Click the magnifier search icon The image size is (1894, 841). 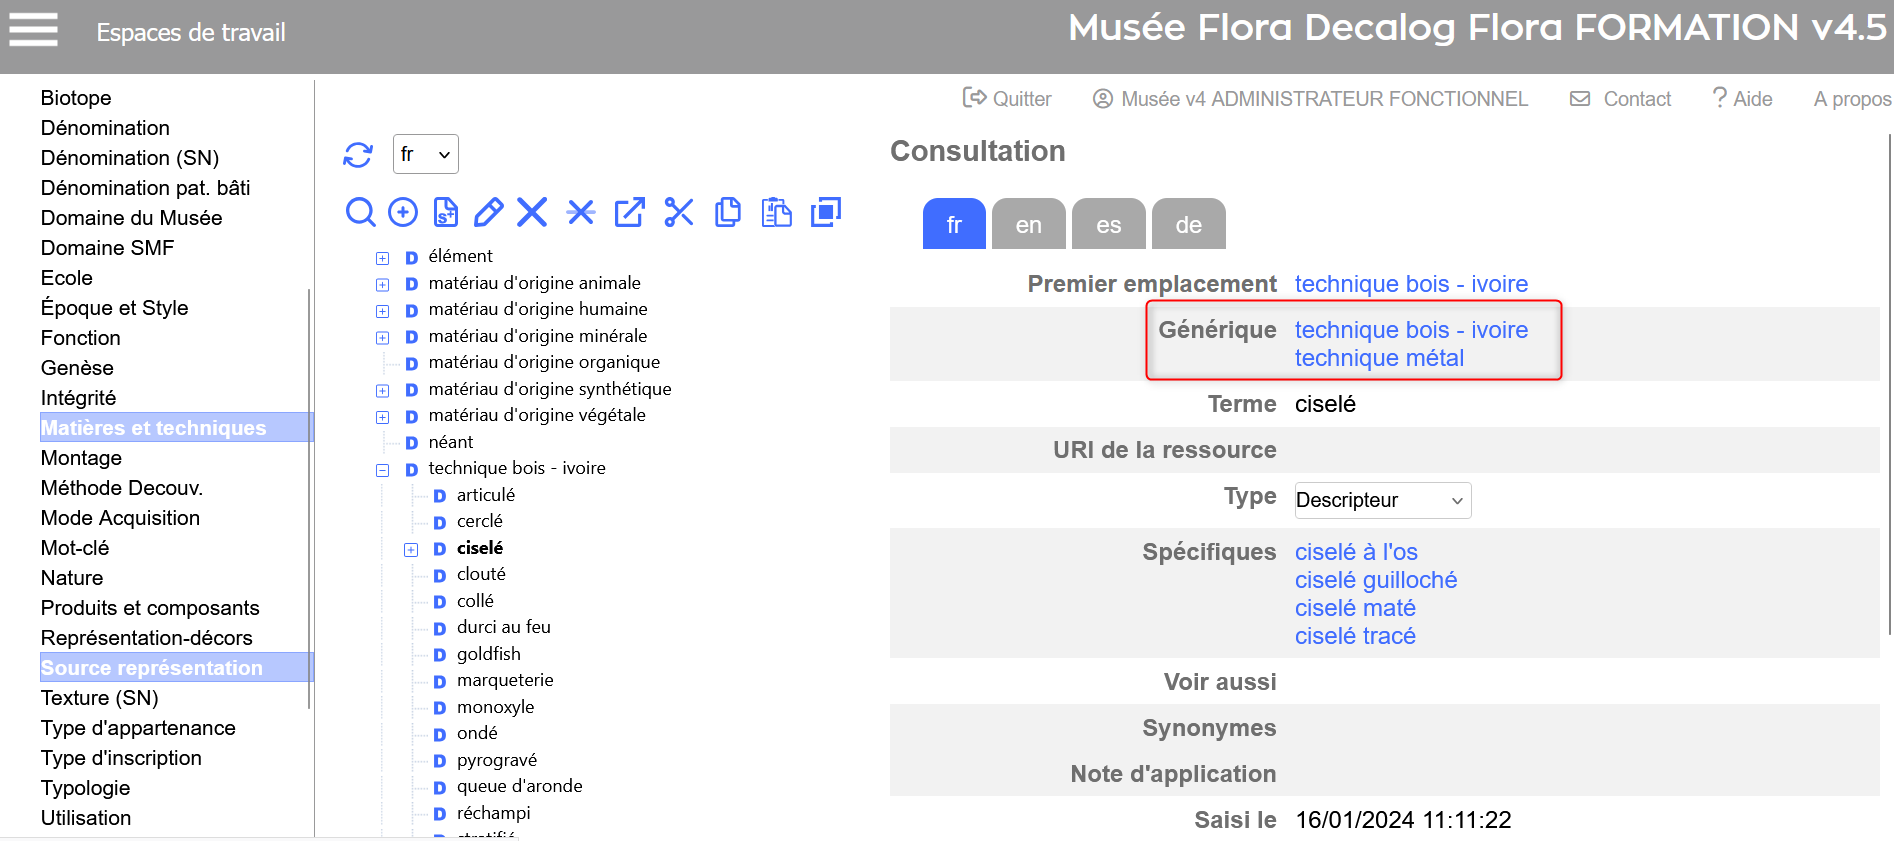360,212
